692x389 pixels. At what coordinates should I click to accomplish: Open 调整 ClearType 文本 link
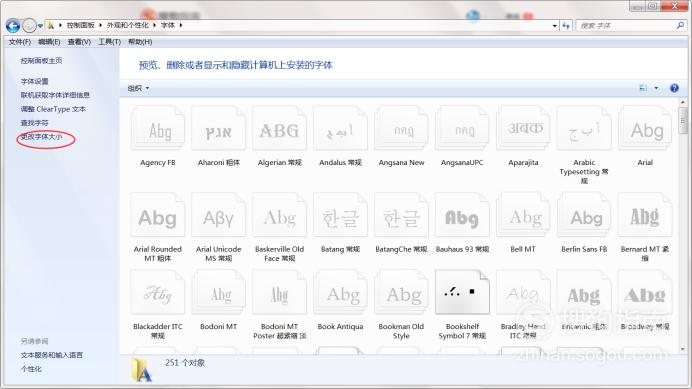pyautogui.click(x=53, y=109)
